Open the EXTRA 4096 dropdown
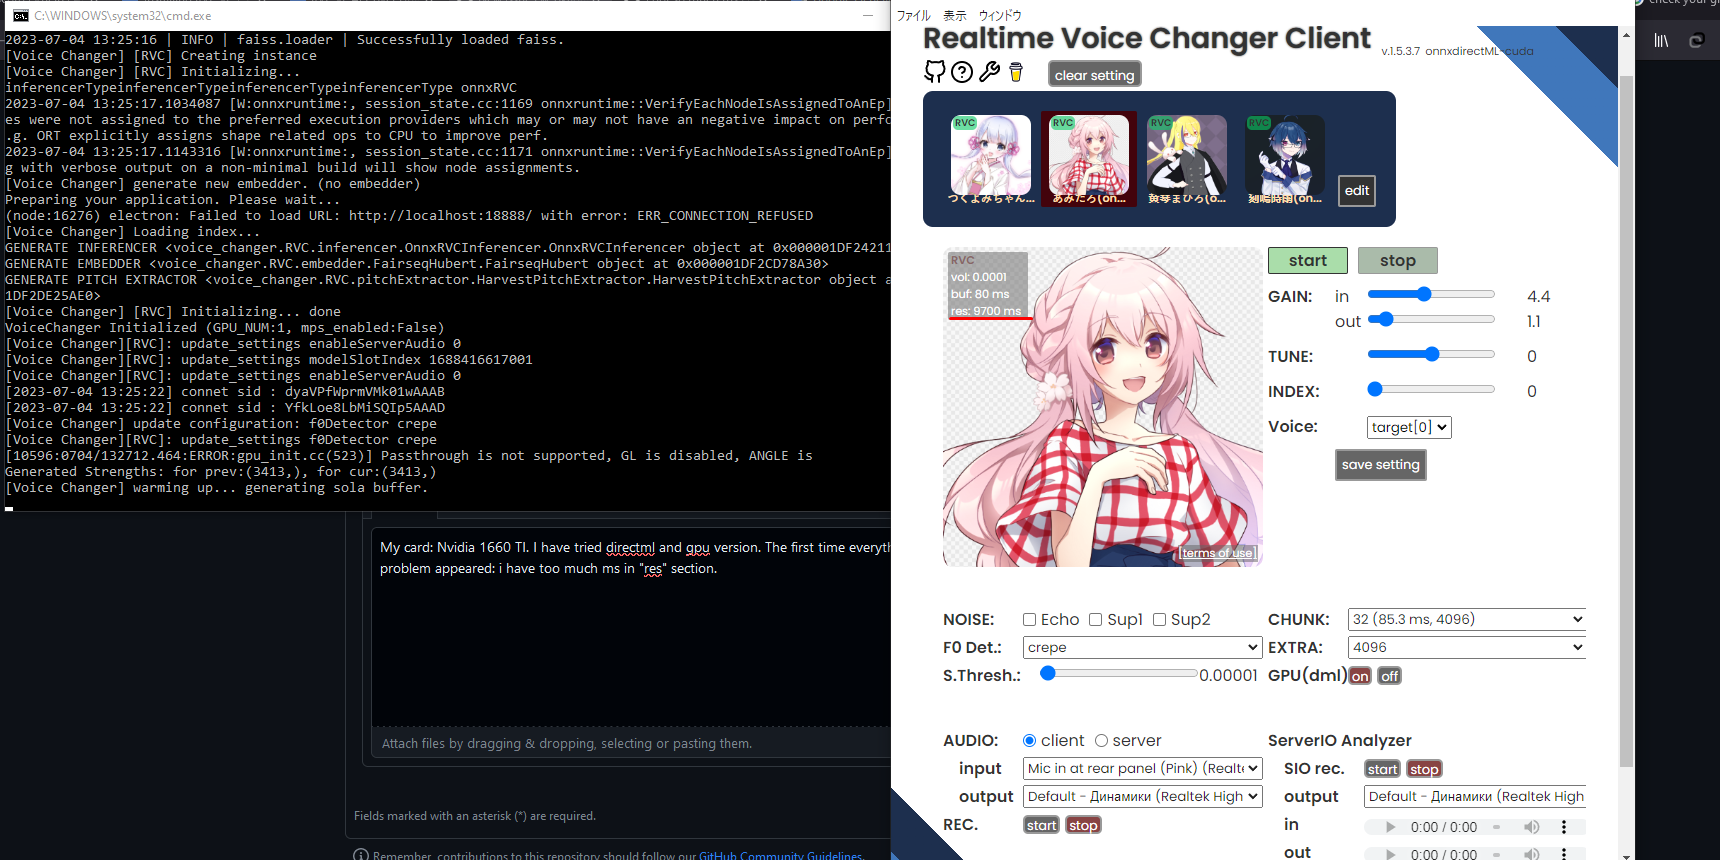 tap(1467, 647)
